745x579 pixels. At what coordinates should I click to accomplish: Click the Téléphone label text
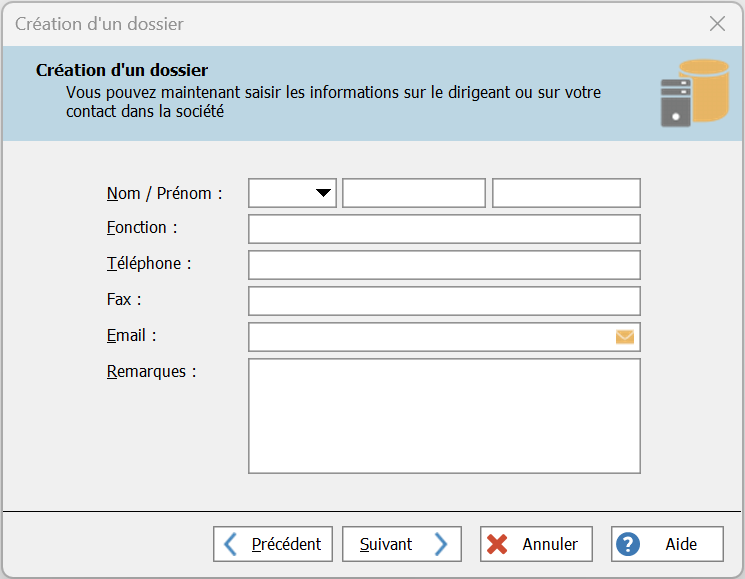click(148, 264)
